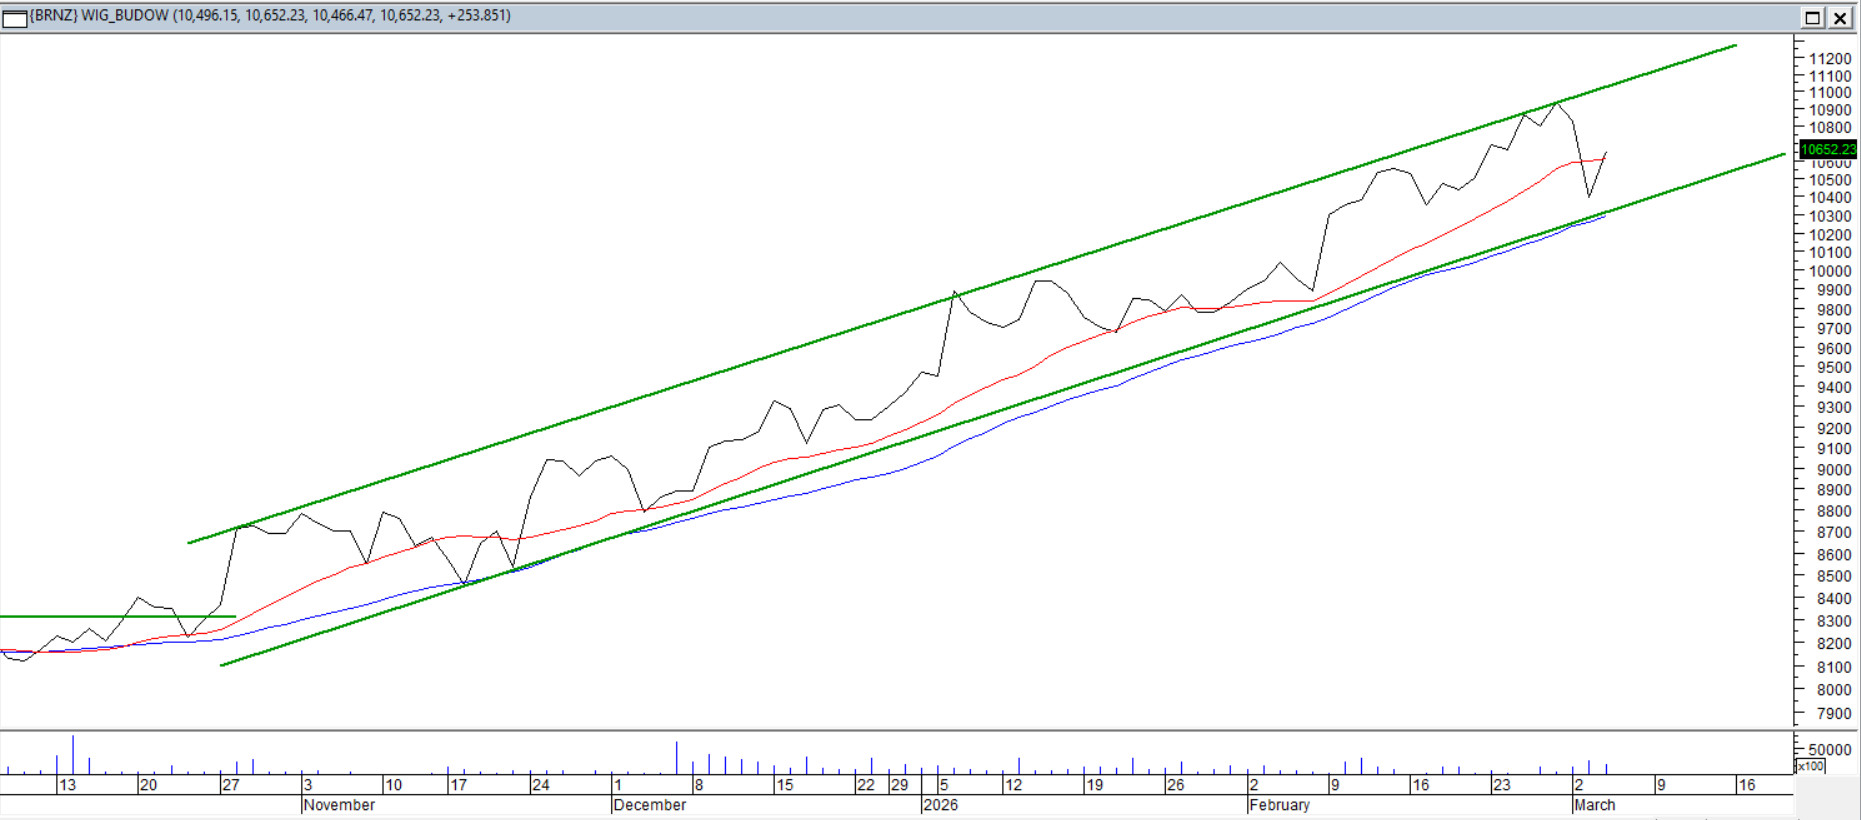Screen dimensions: 1861x820
Task: Select the February month label
Action: tap(1279, 805)
